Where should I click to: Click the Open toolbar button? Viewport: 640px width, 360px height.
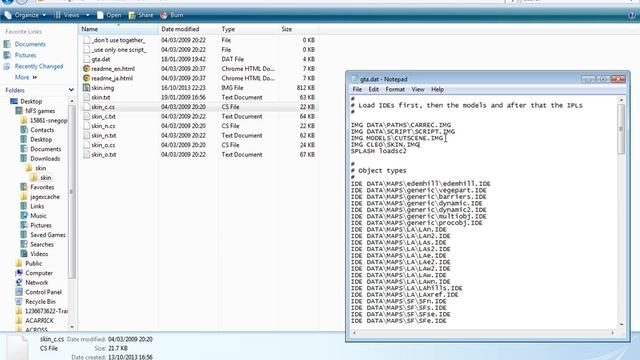109,15
